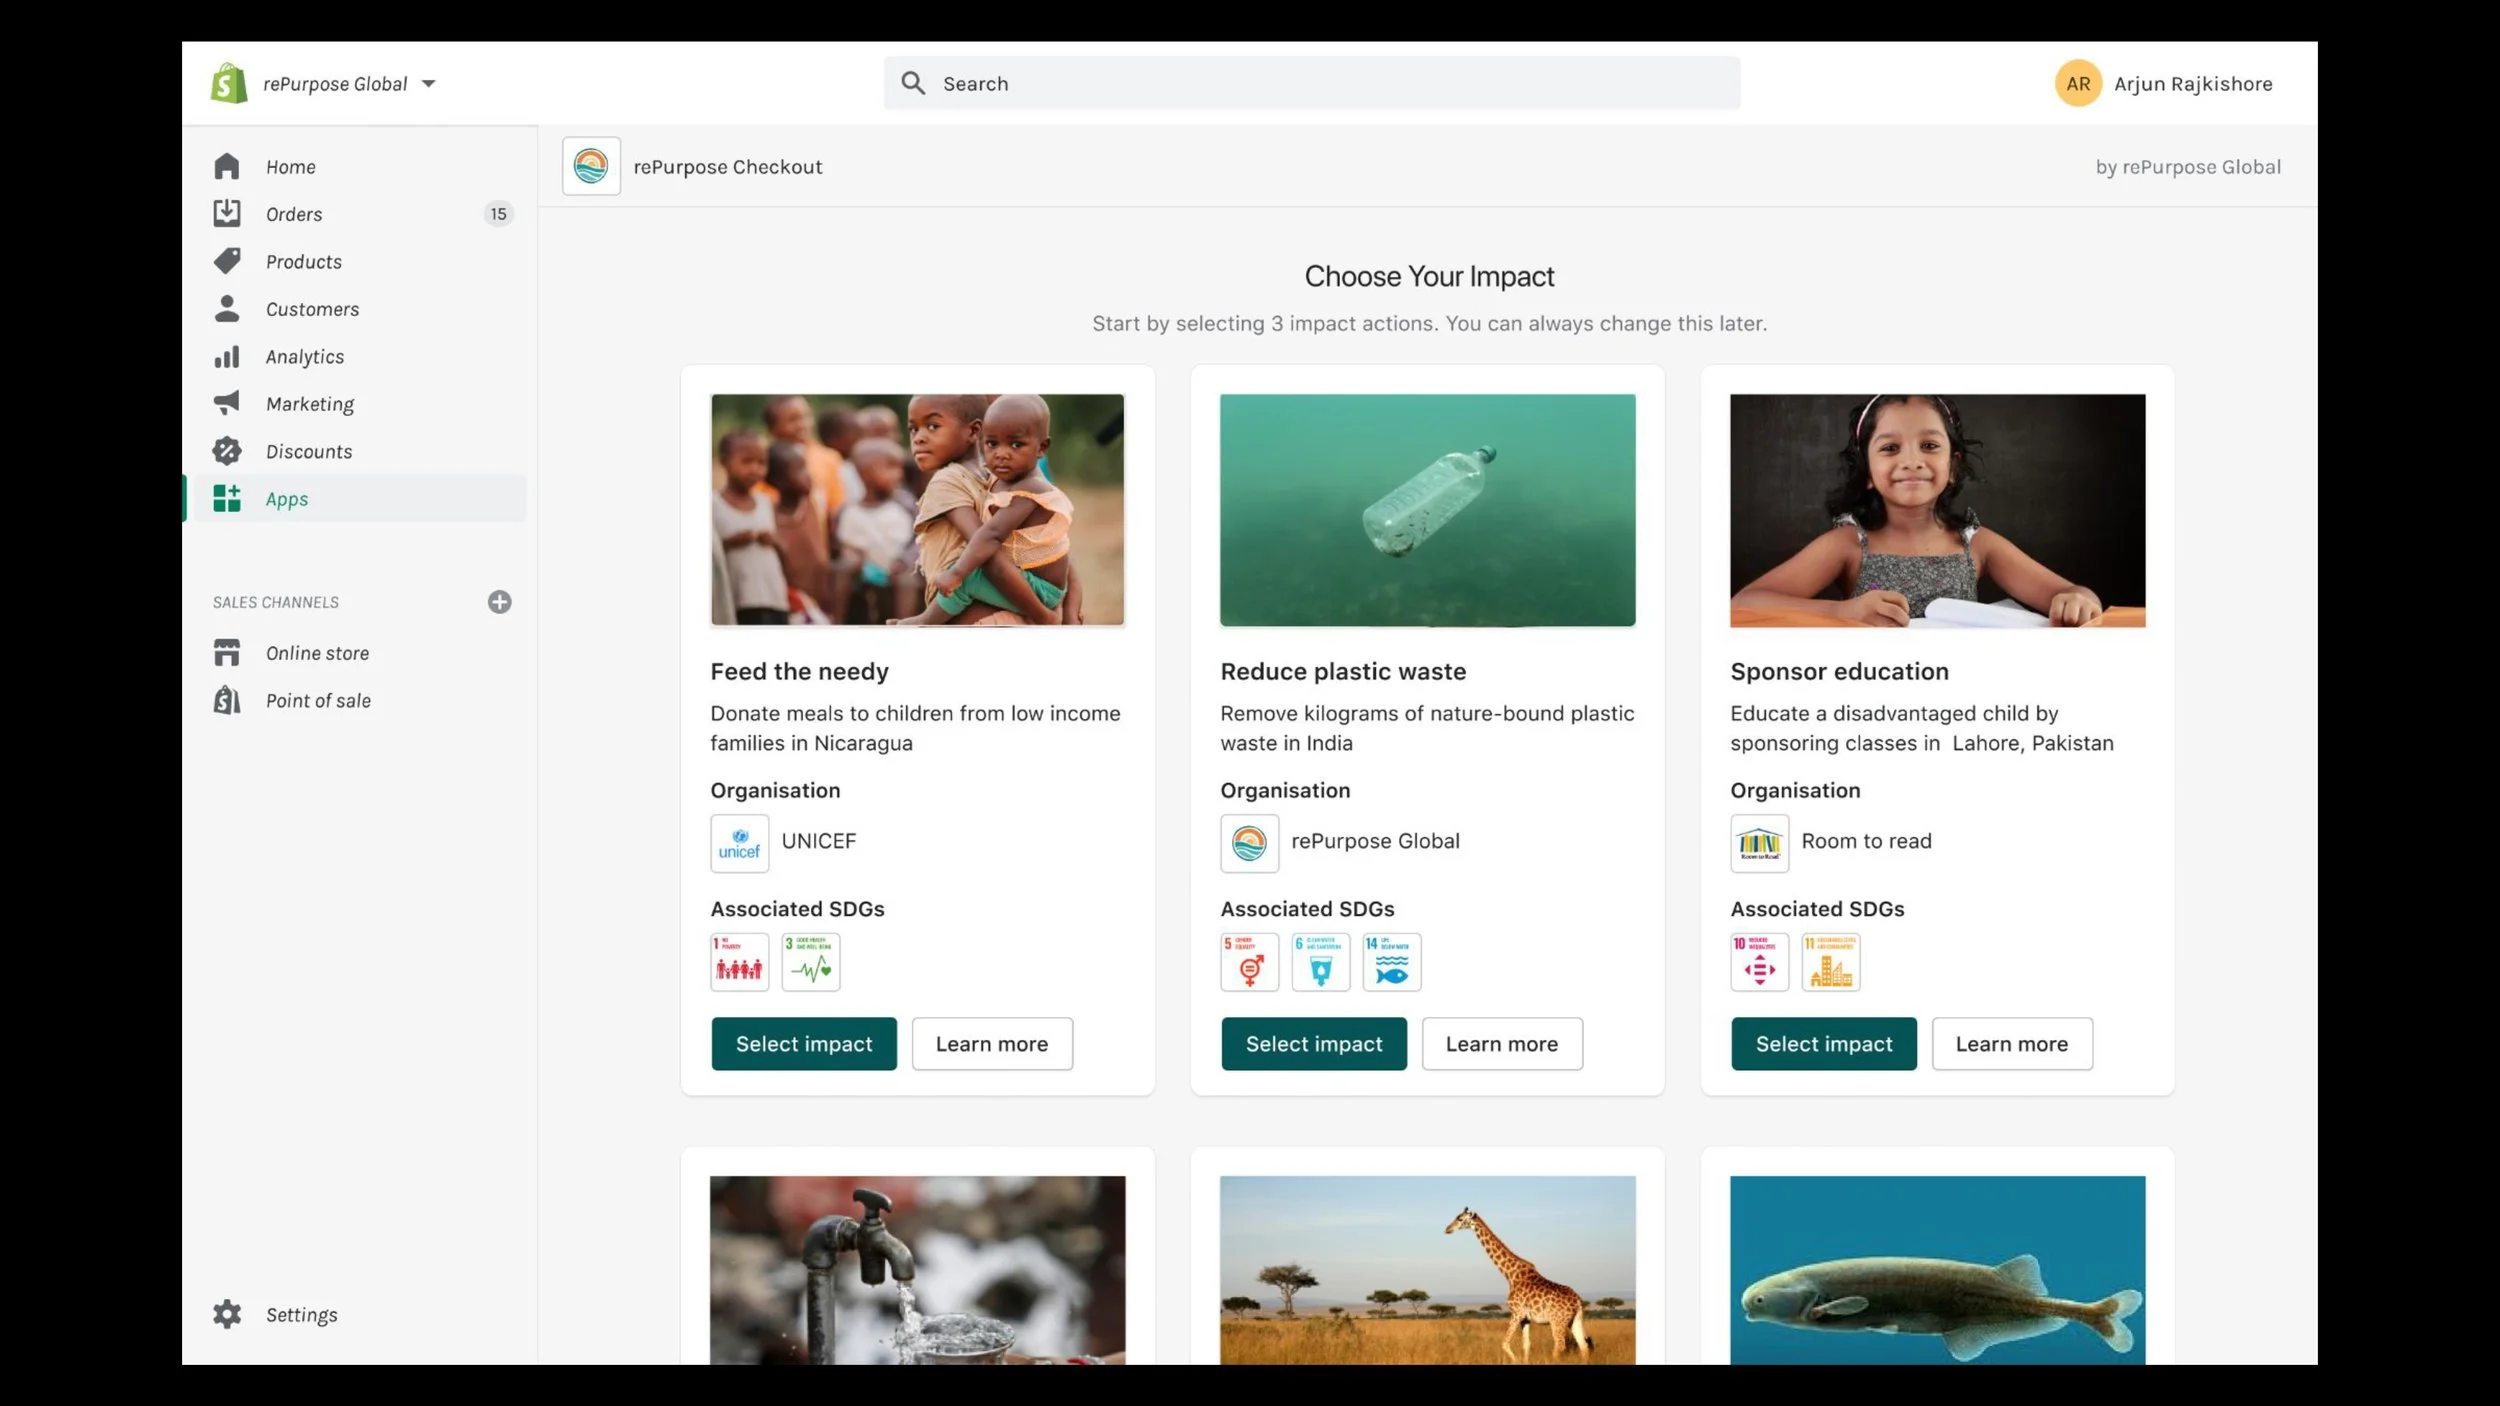2500x1406 pixels.
Task: Click the Search input field
Action: [x=1311, y=83]
